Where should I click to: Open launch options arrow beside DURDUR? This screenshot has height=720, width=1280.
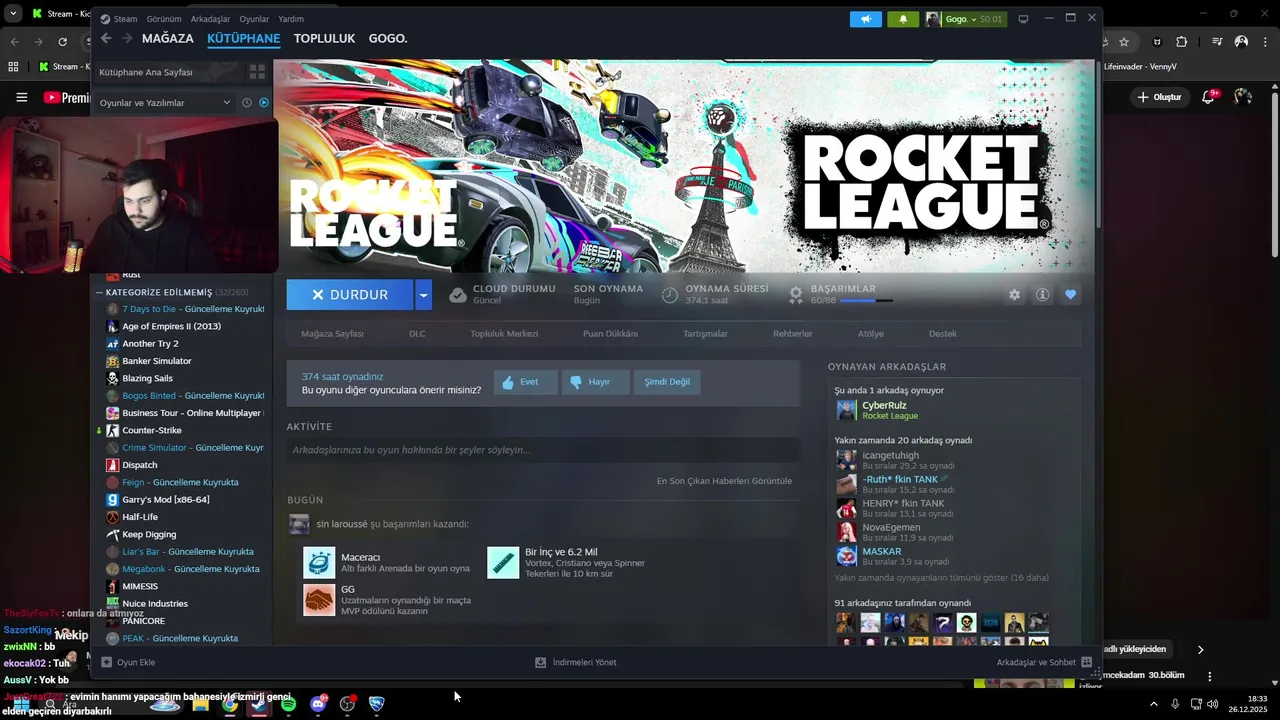click(x=424, y=295)
